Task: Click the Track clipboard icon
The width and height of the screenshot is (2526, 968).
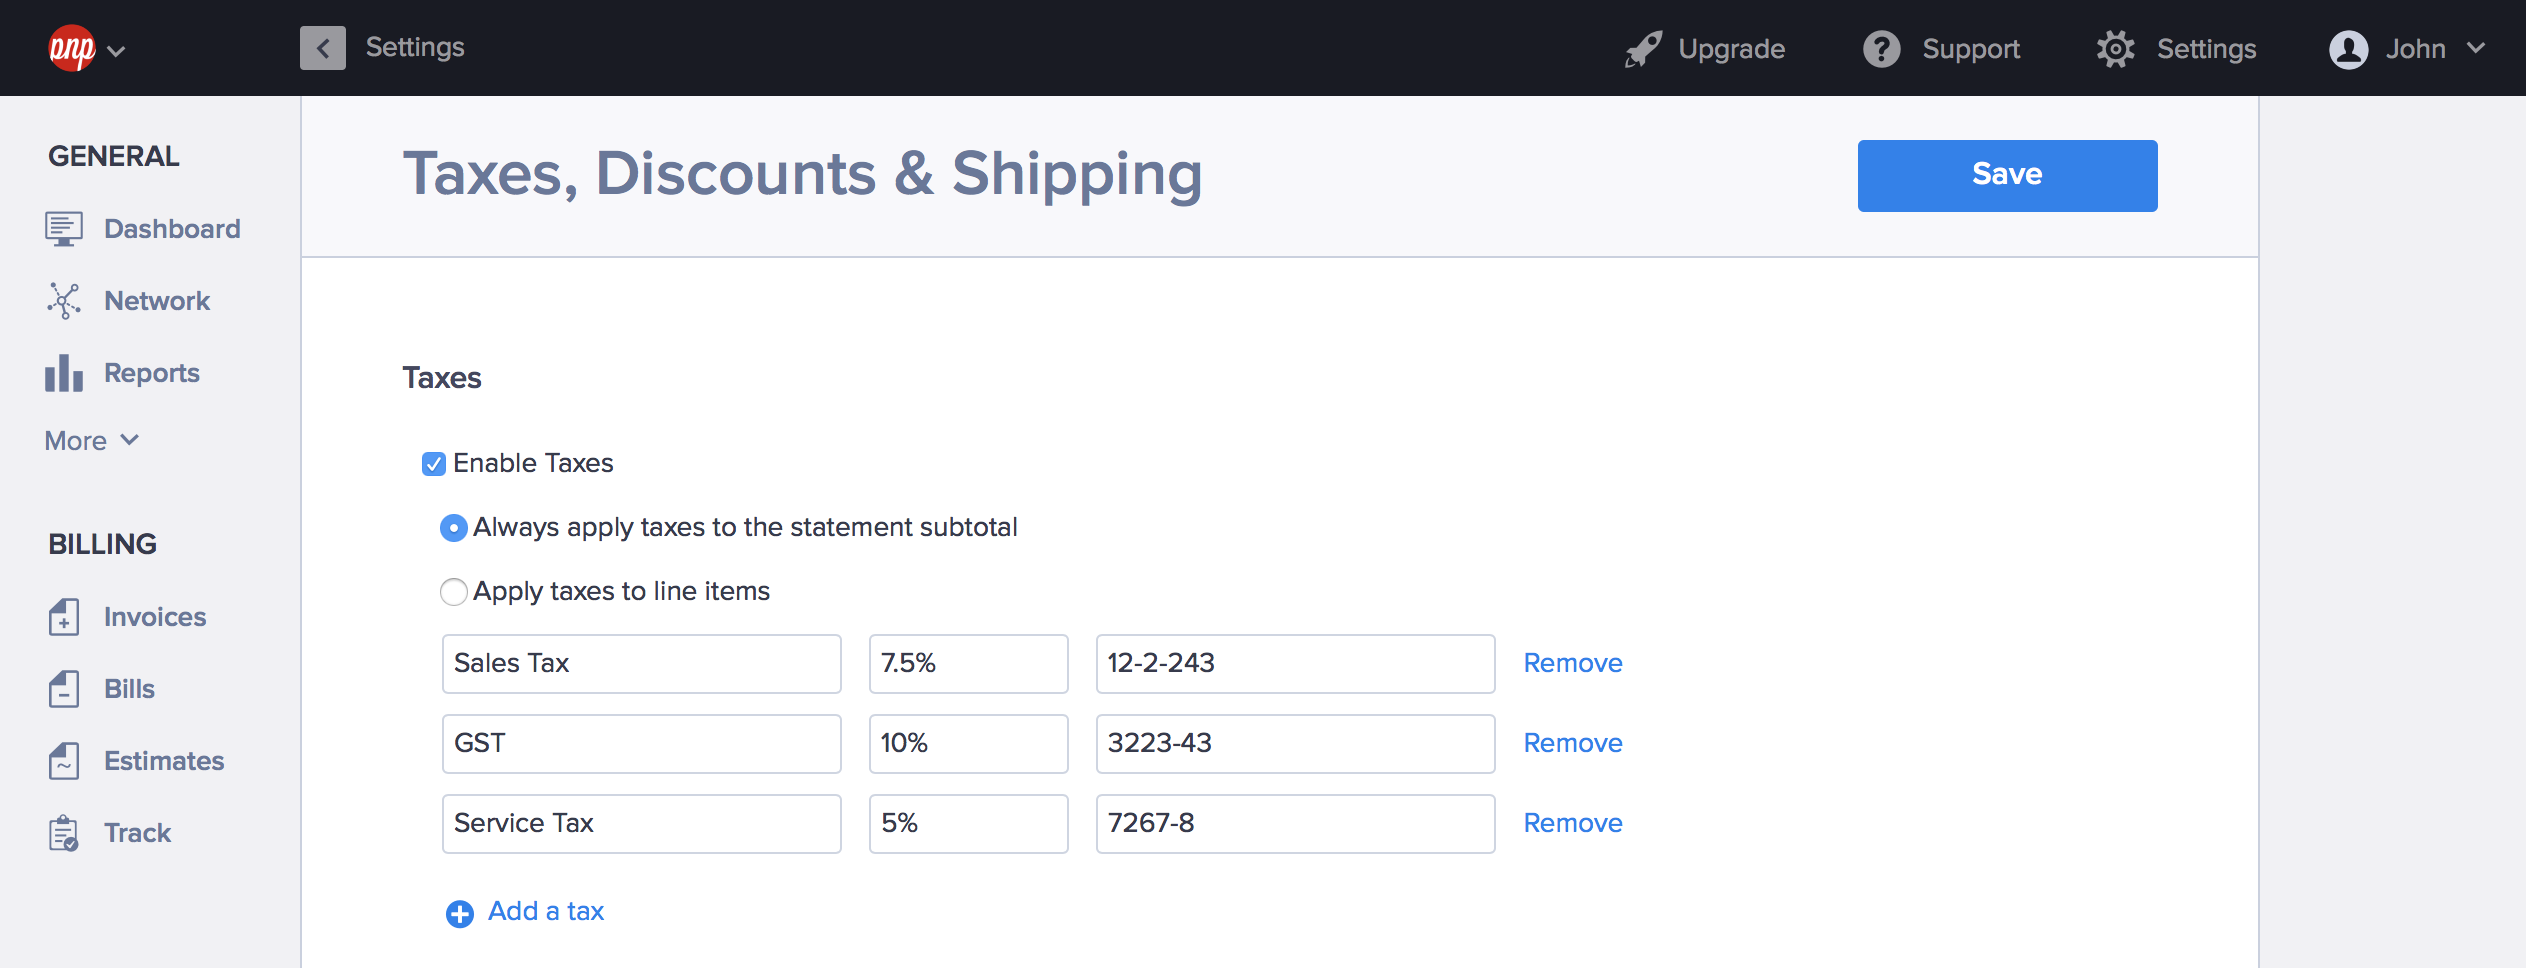Action: [x=63, y=833]
